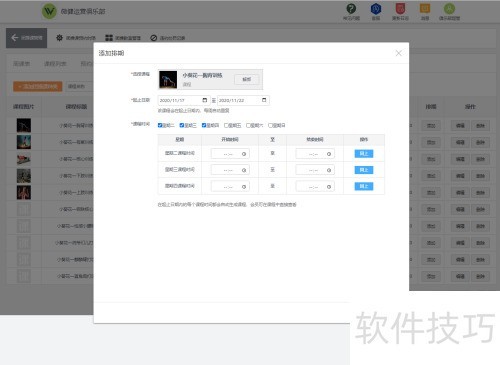
Task: Click 添加 schedule button in first course row
Action: tap(431, 126)
